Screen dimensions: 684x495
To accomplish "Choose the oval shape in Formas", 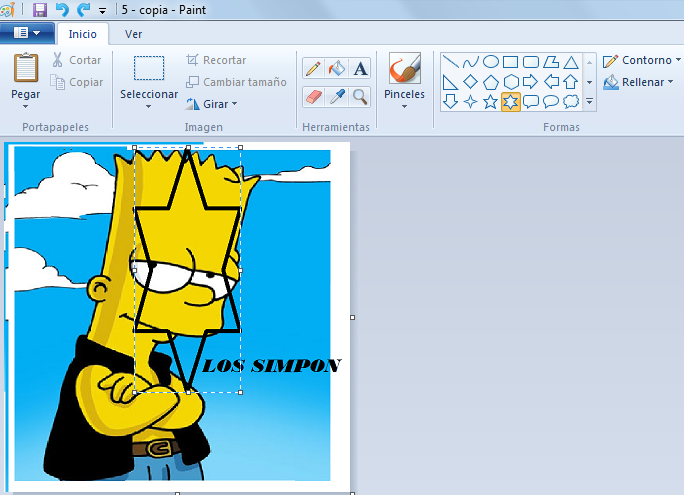I will point(491,62).
